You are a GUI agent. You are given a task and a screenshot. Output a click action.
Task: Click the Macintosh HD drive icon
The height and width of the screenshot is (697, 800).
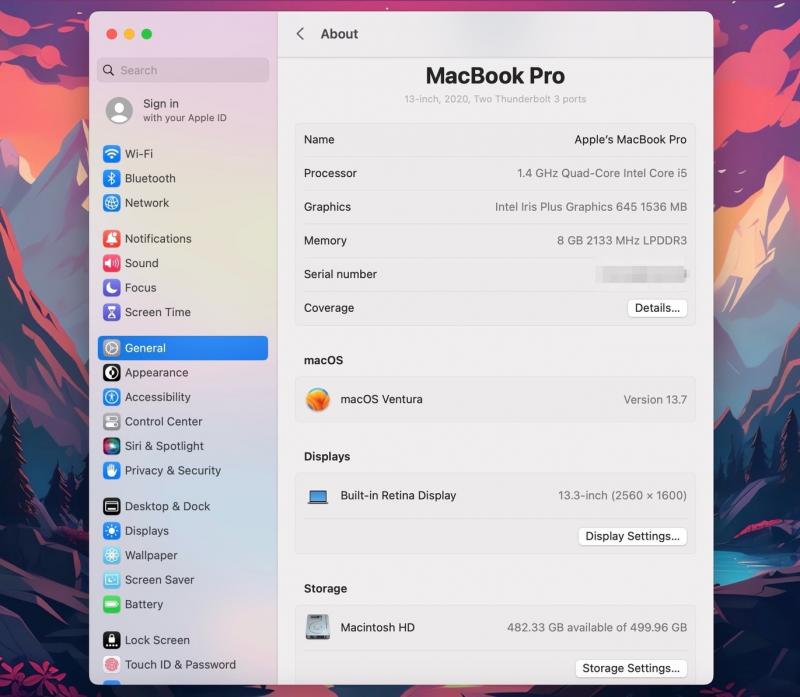coord(317,627)
